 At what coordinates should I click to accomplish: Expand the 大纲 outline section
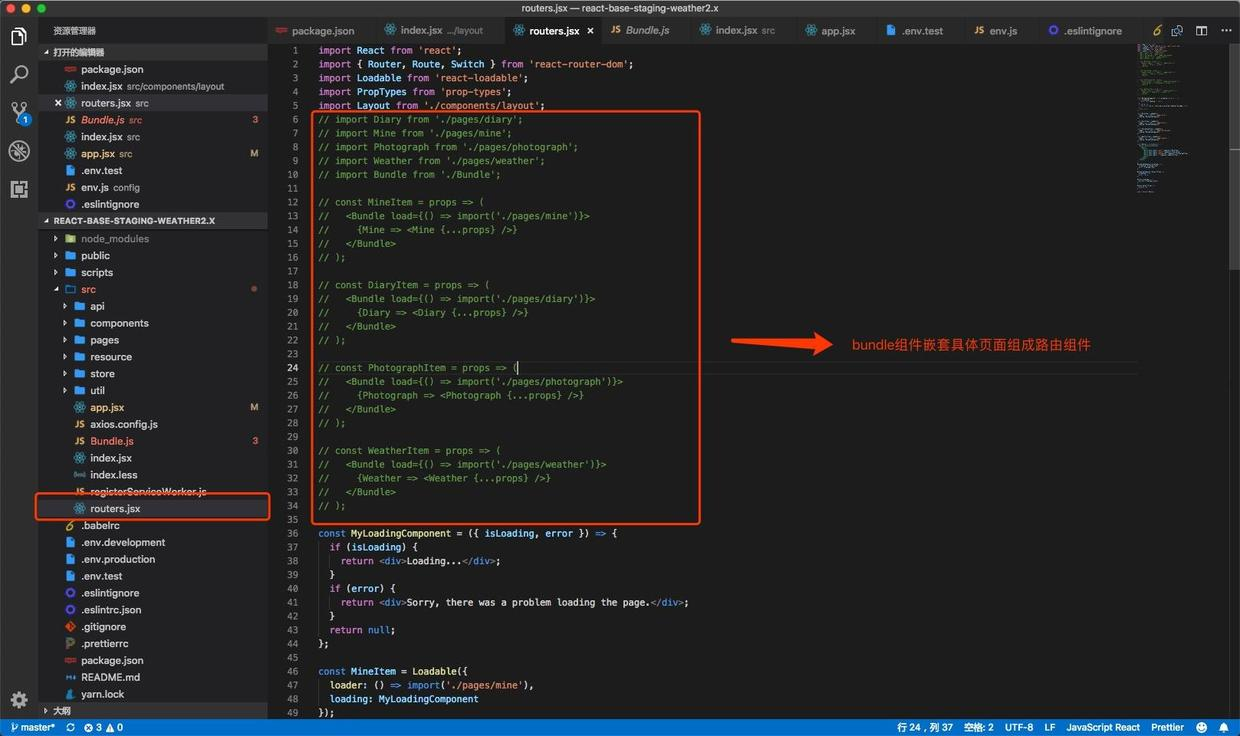pos(153,711)
